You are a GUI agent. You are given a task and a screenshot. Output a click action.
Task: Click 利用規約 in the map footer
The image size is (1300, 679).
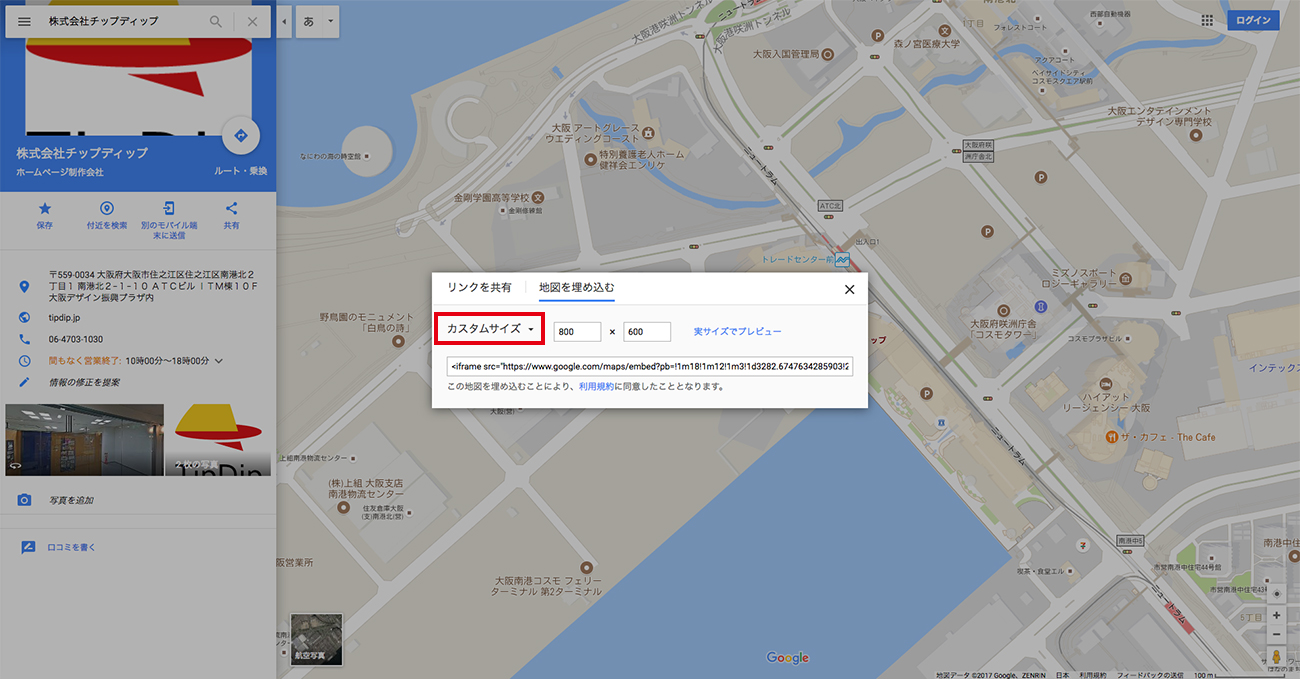tap(1093, 674)
